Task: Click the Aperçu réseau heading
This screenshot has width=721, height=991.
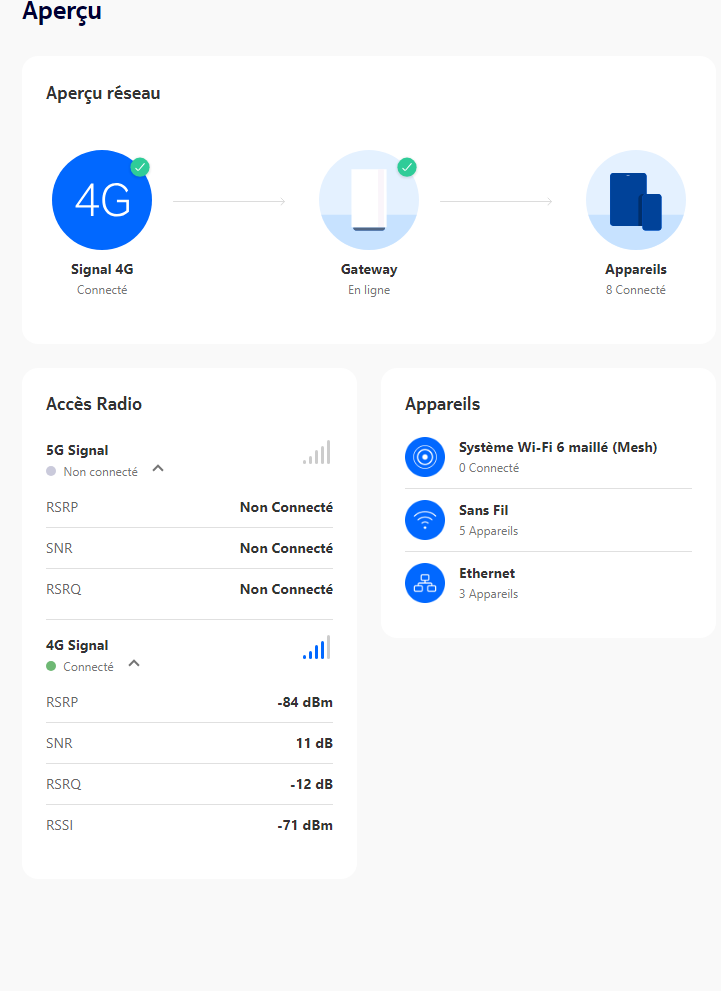Action: click(103, 93)
